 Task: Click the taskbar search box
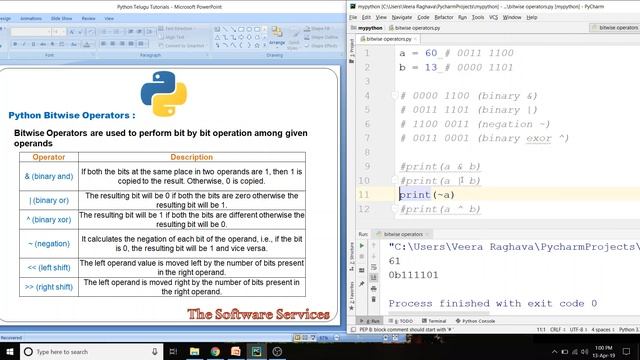[91, 351]
